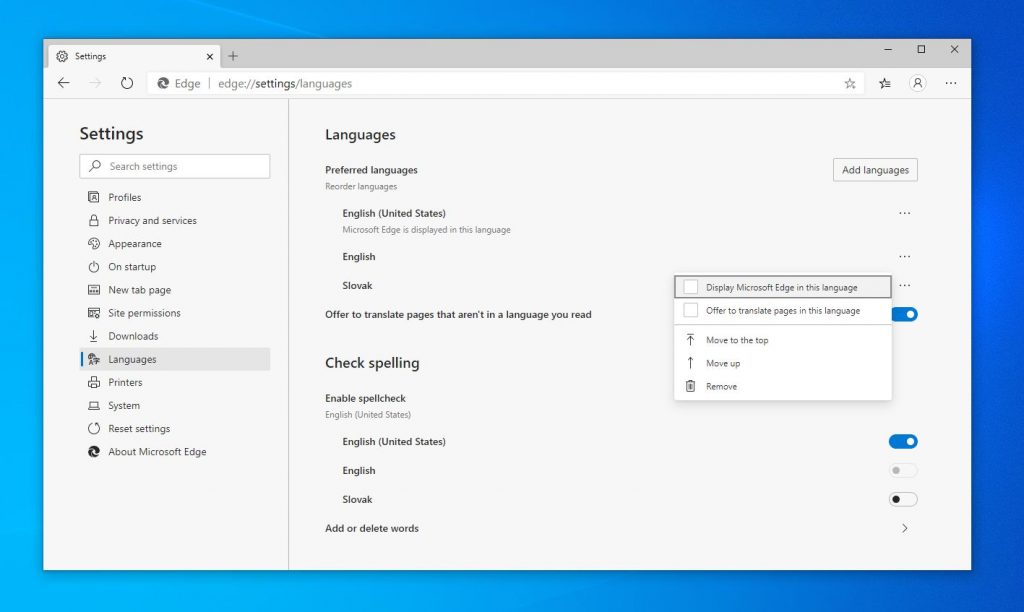
Task: Open more actions for Slovak language
Action: click(904, 285)
